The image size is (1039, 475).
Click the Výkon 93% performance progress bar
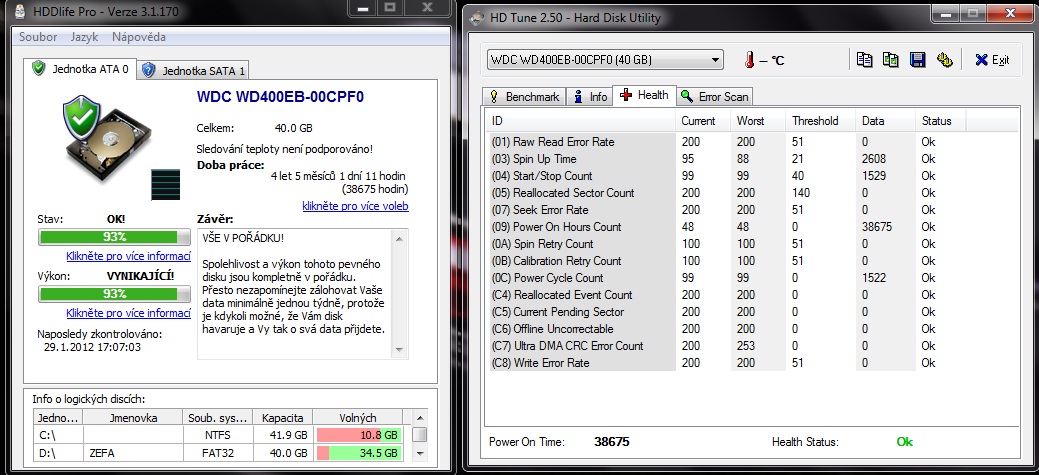[115, 293]
